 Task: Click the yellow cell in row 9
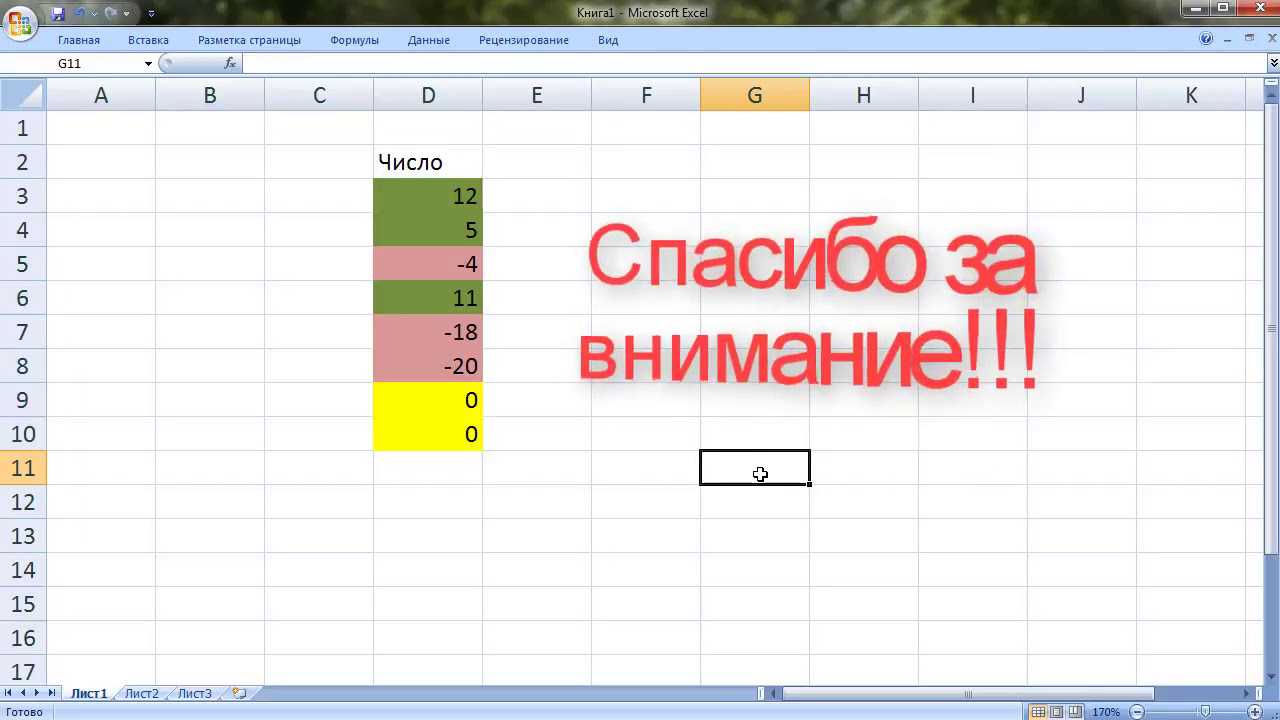428,400
